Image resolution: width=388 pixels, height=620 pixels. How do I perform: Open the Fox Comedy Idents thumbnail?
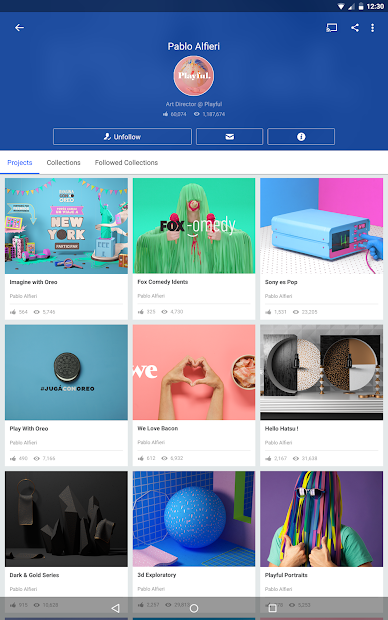(194, 226)
